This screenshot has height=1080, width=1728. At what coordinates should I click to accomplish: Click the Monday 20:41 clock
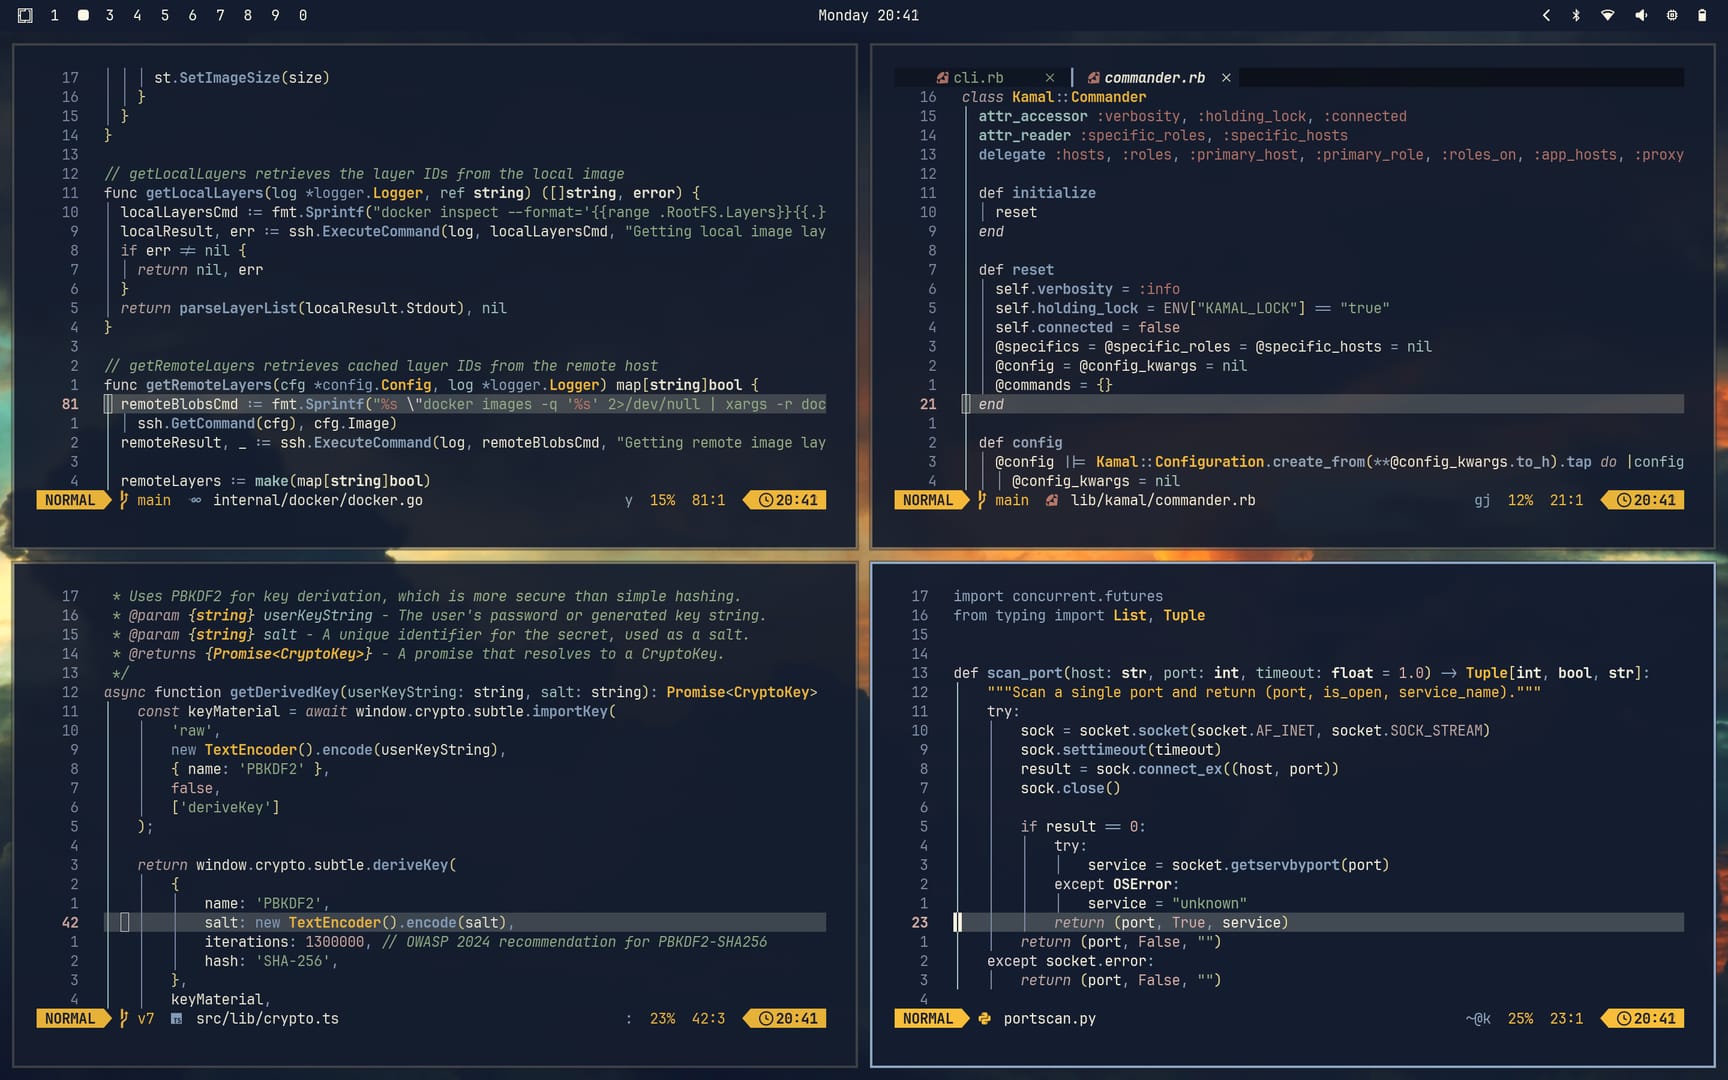coord(868,15)
